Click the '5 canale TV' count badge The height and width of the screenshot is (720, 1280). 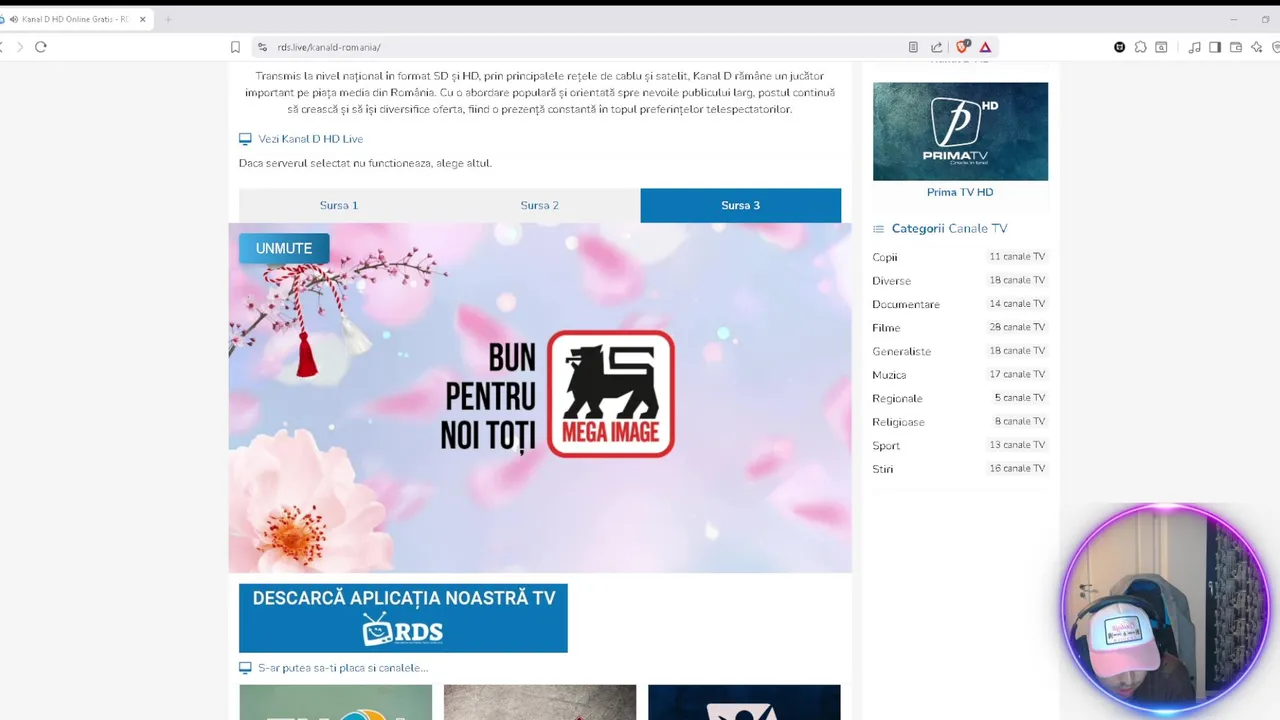pyautogui.click(x=1019, y=398)
